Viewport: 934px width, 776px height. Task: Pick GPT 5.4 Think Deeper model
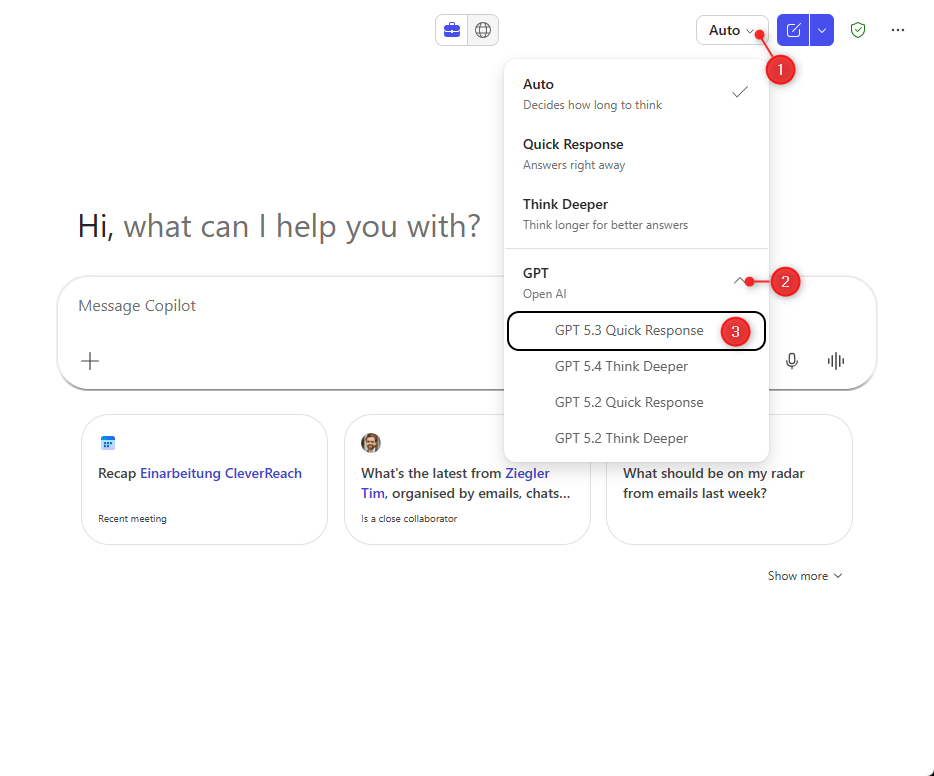[x=621, y=367]
